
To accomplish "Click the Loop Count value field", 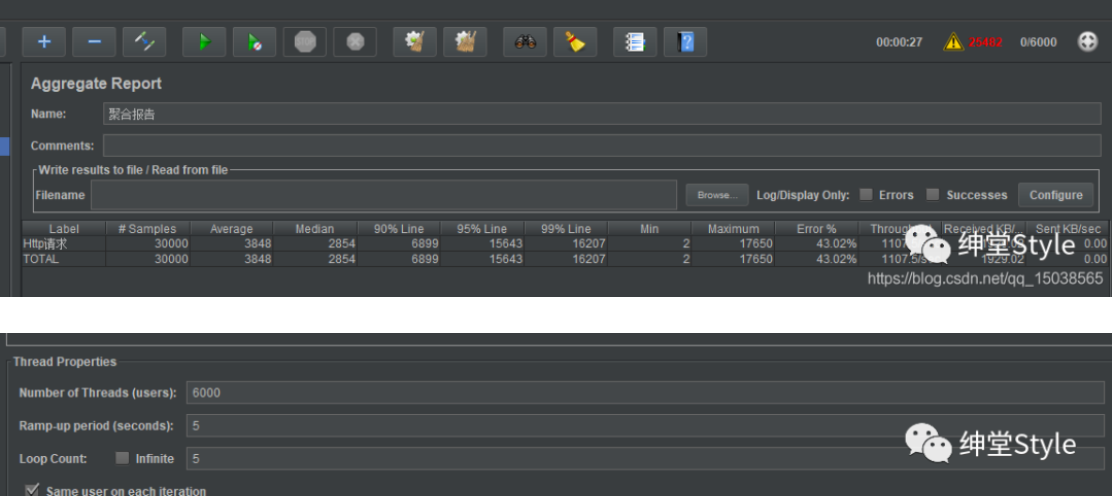I will click(645, 458).
